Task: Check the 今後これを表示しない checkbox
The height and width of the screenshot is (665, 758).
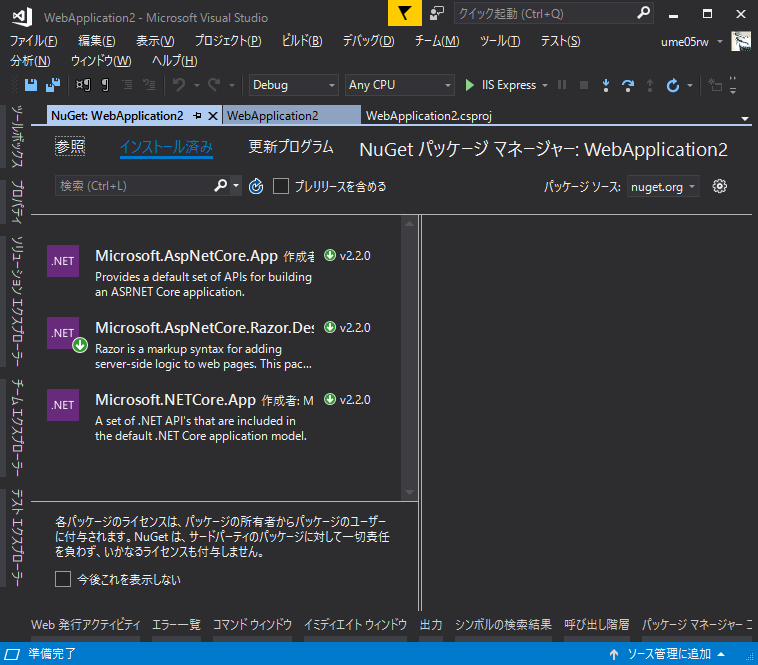Action: [63, 579]
